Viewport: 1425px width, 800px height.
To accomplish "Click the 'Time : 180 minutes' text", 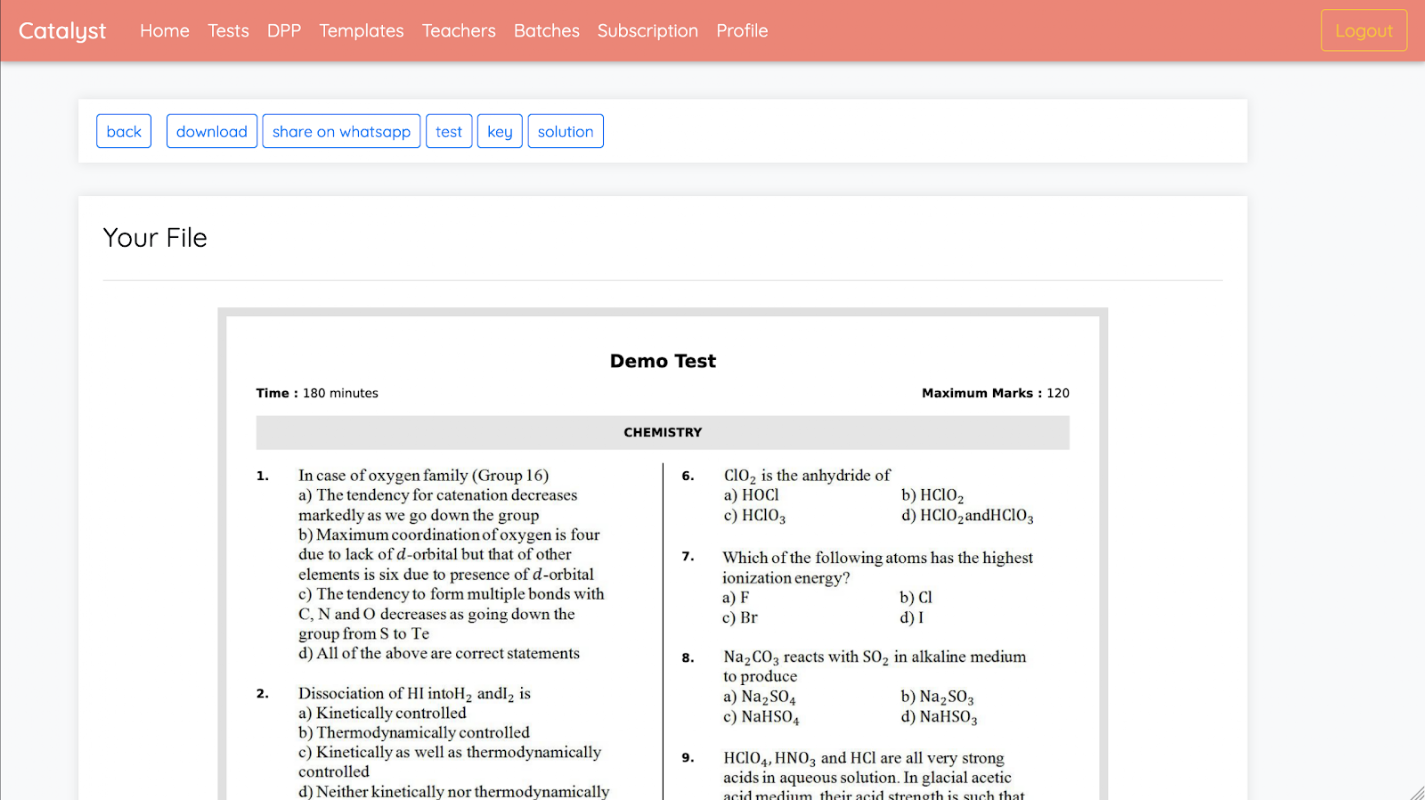I will pyautogui.click(x=317, y=393).
